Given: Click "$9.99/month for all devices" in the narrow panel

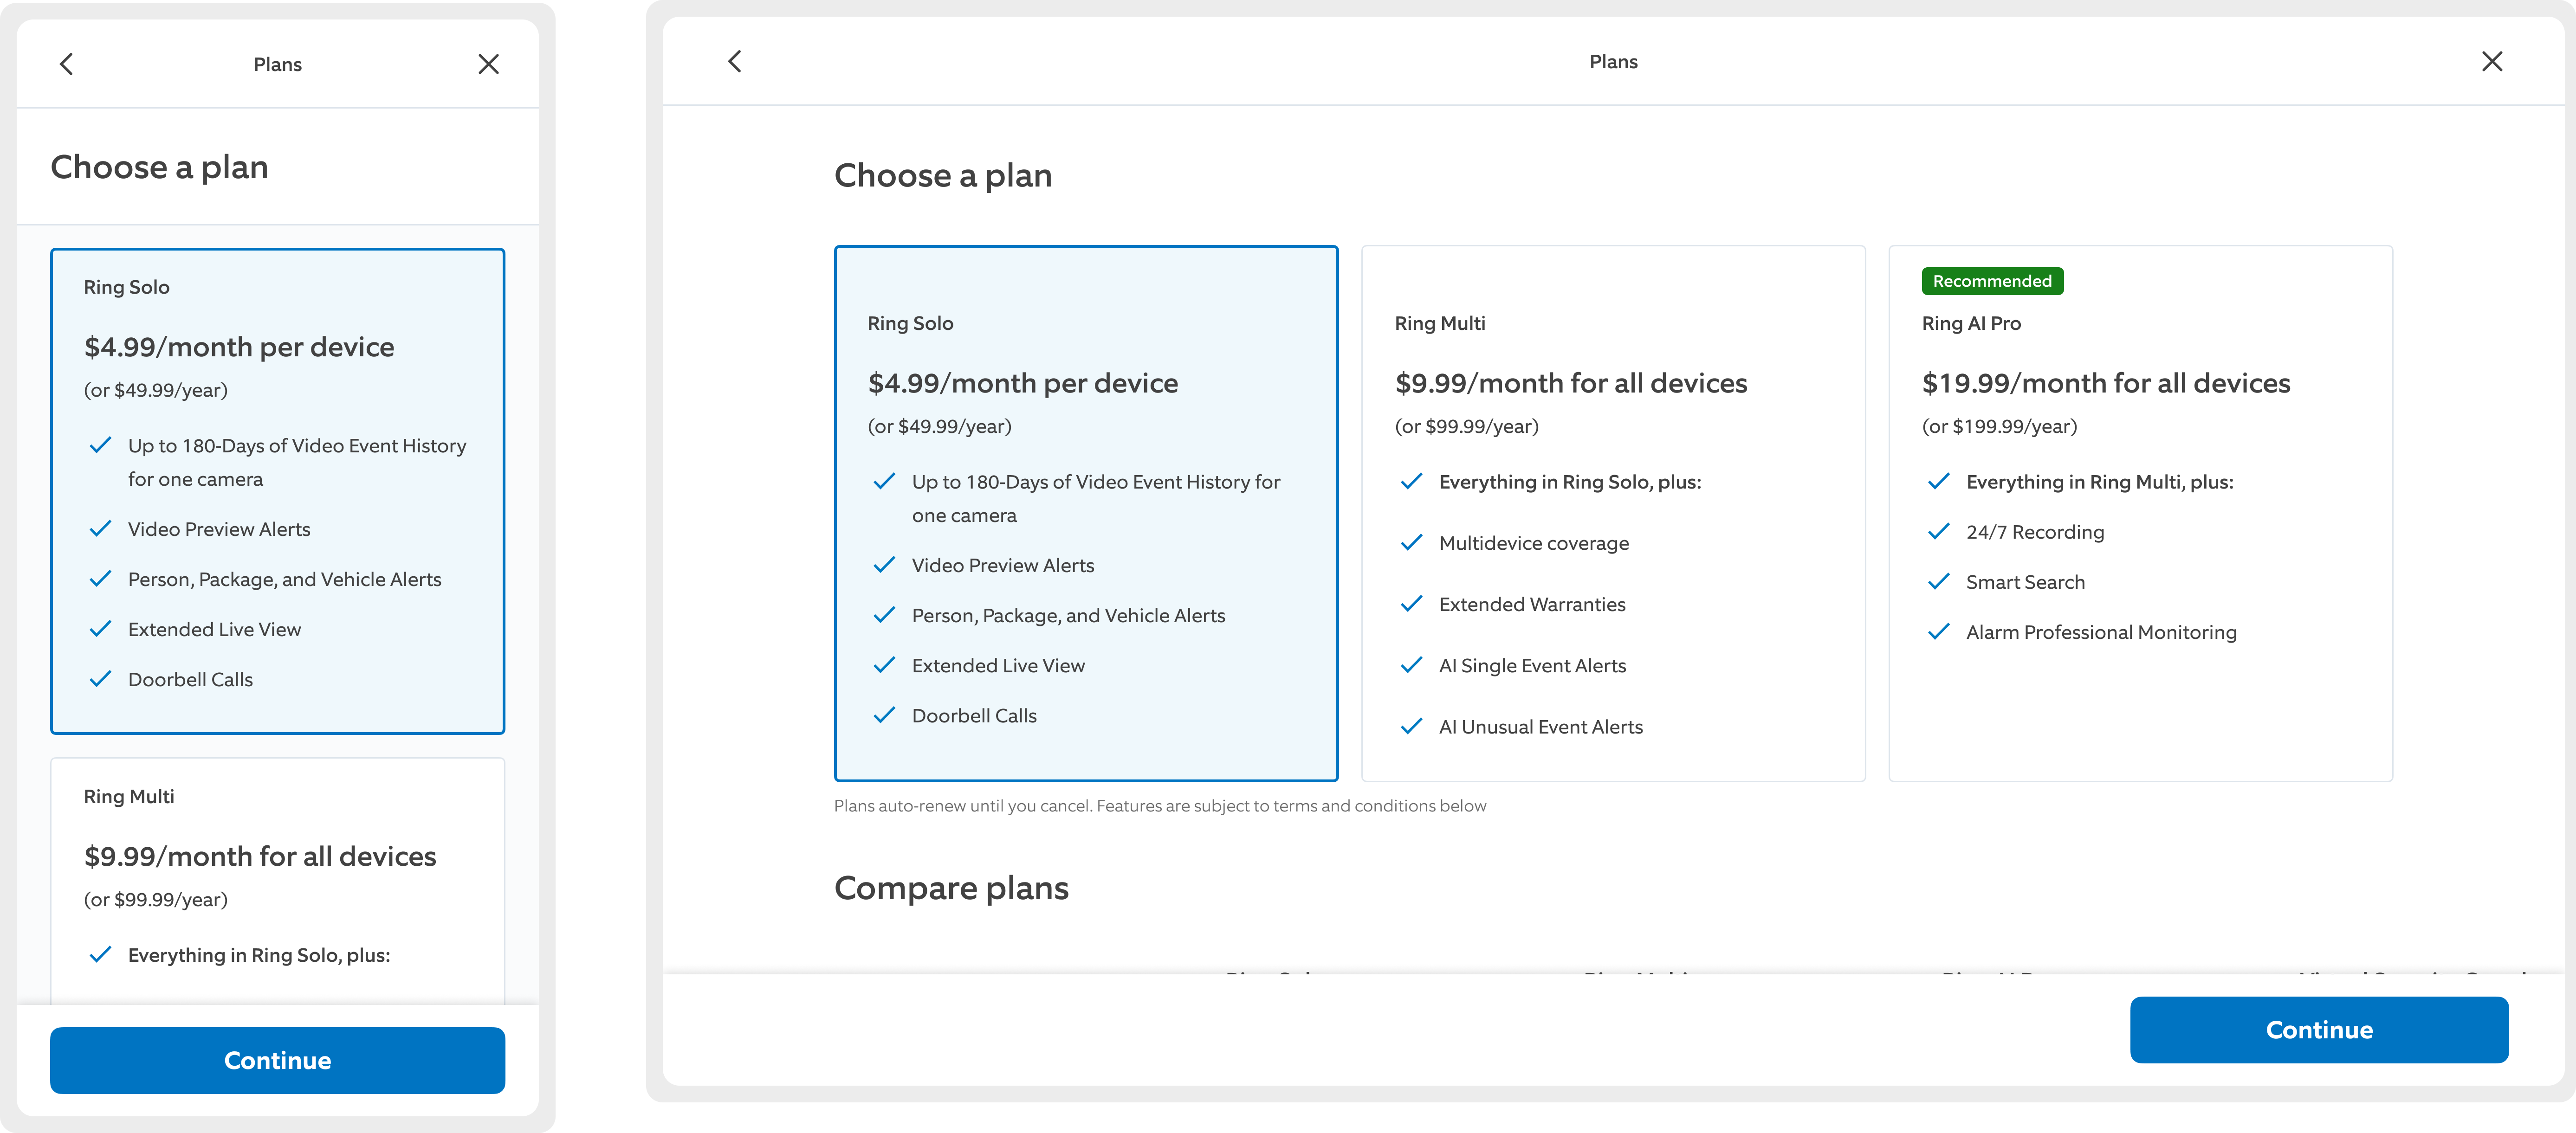Looking at the screenshot, I should (260, 856).
